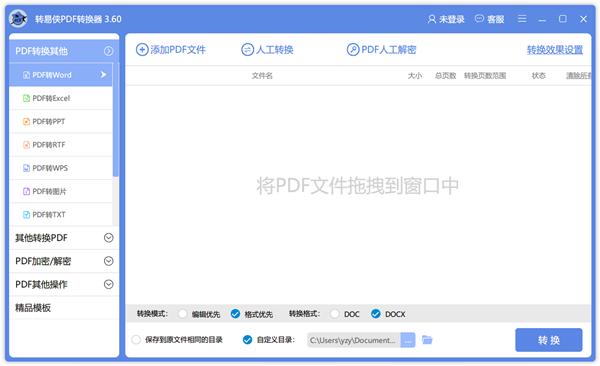Open the hamburger menu icon
The height and width of the screenshot is (366, 600).
coord(522,19)
